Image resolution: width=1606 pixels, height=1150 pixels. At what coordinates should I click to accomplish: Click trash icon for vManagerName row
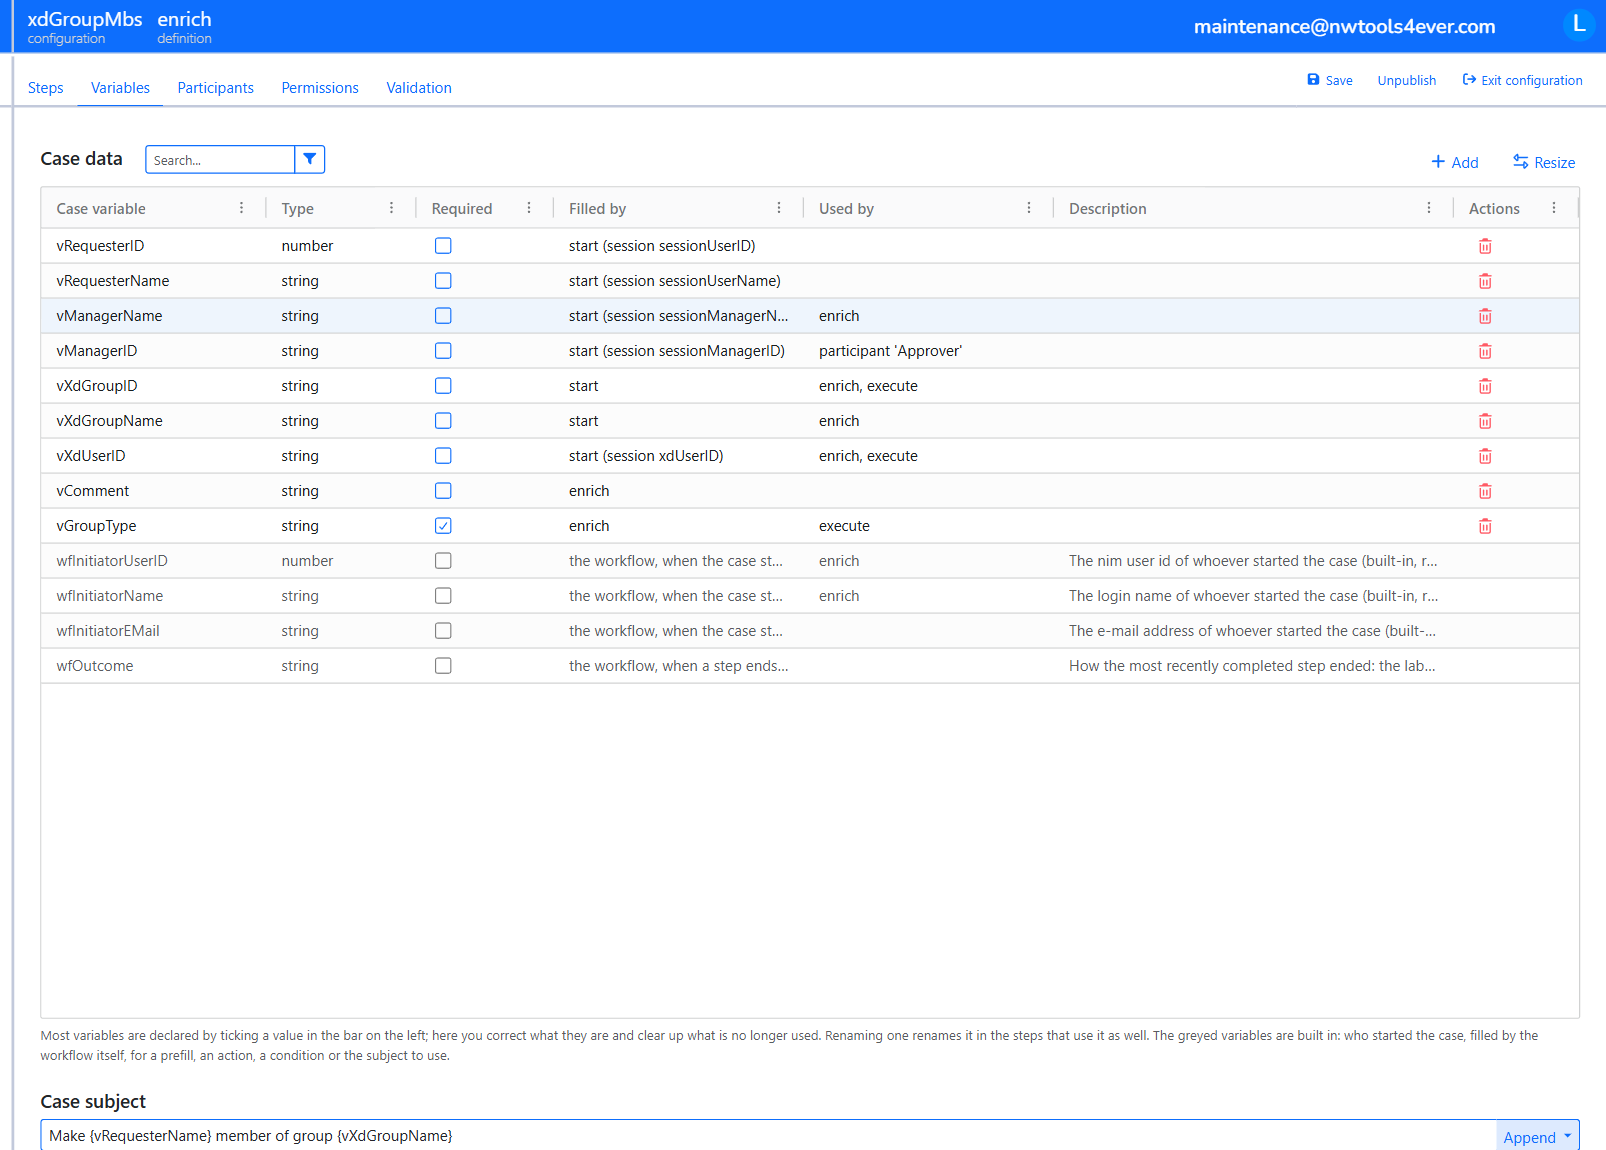(x=1485, y=316)
